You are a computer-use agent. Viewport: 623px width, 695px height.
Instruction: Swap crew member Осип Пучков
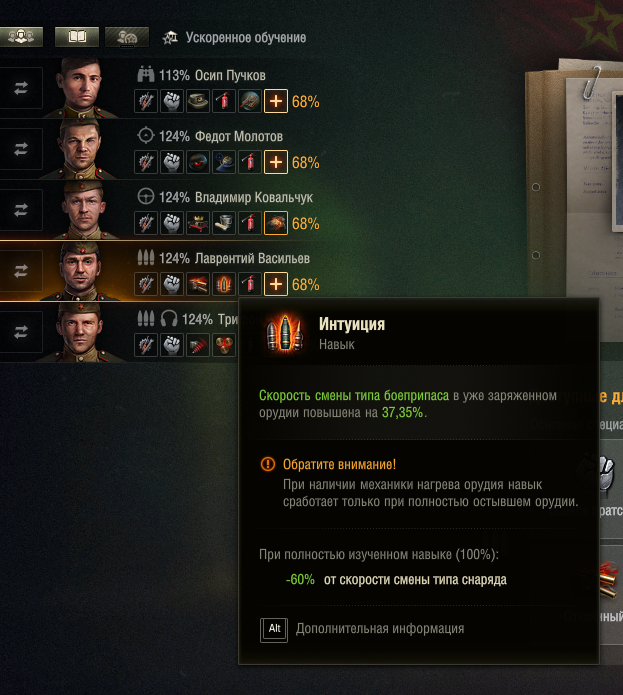[x=21, y=88]
